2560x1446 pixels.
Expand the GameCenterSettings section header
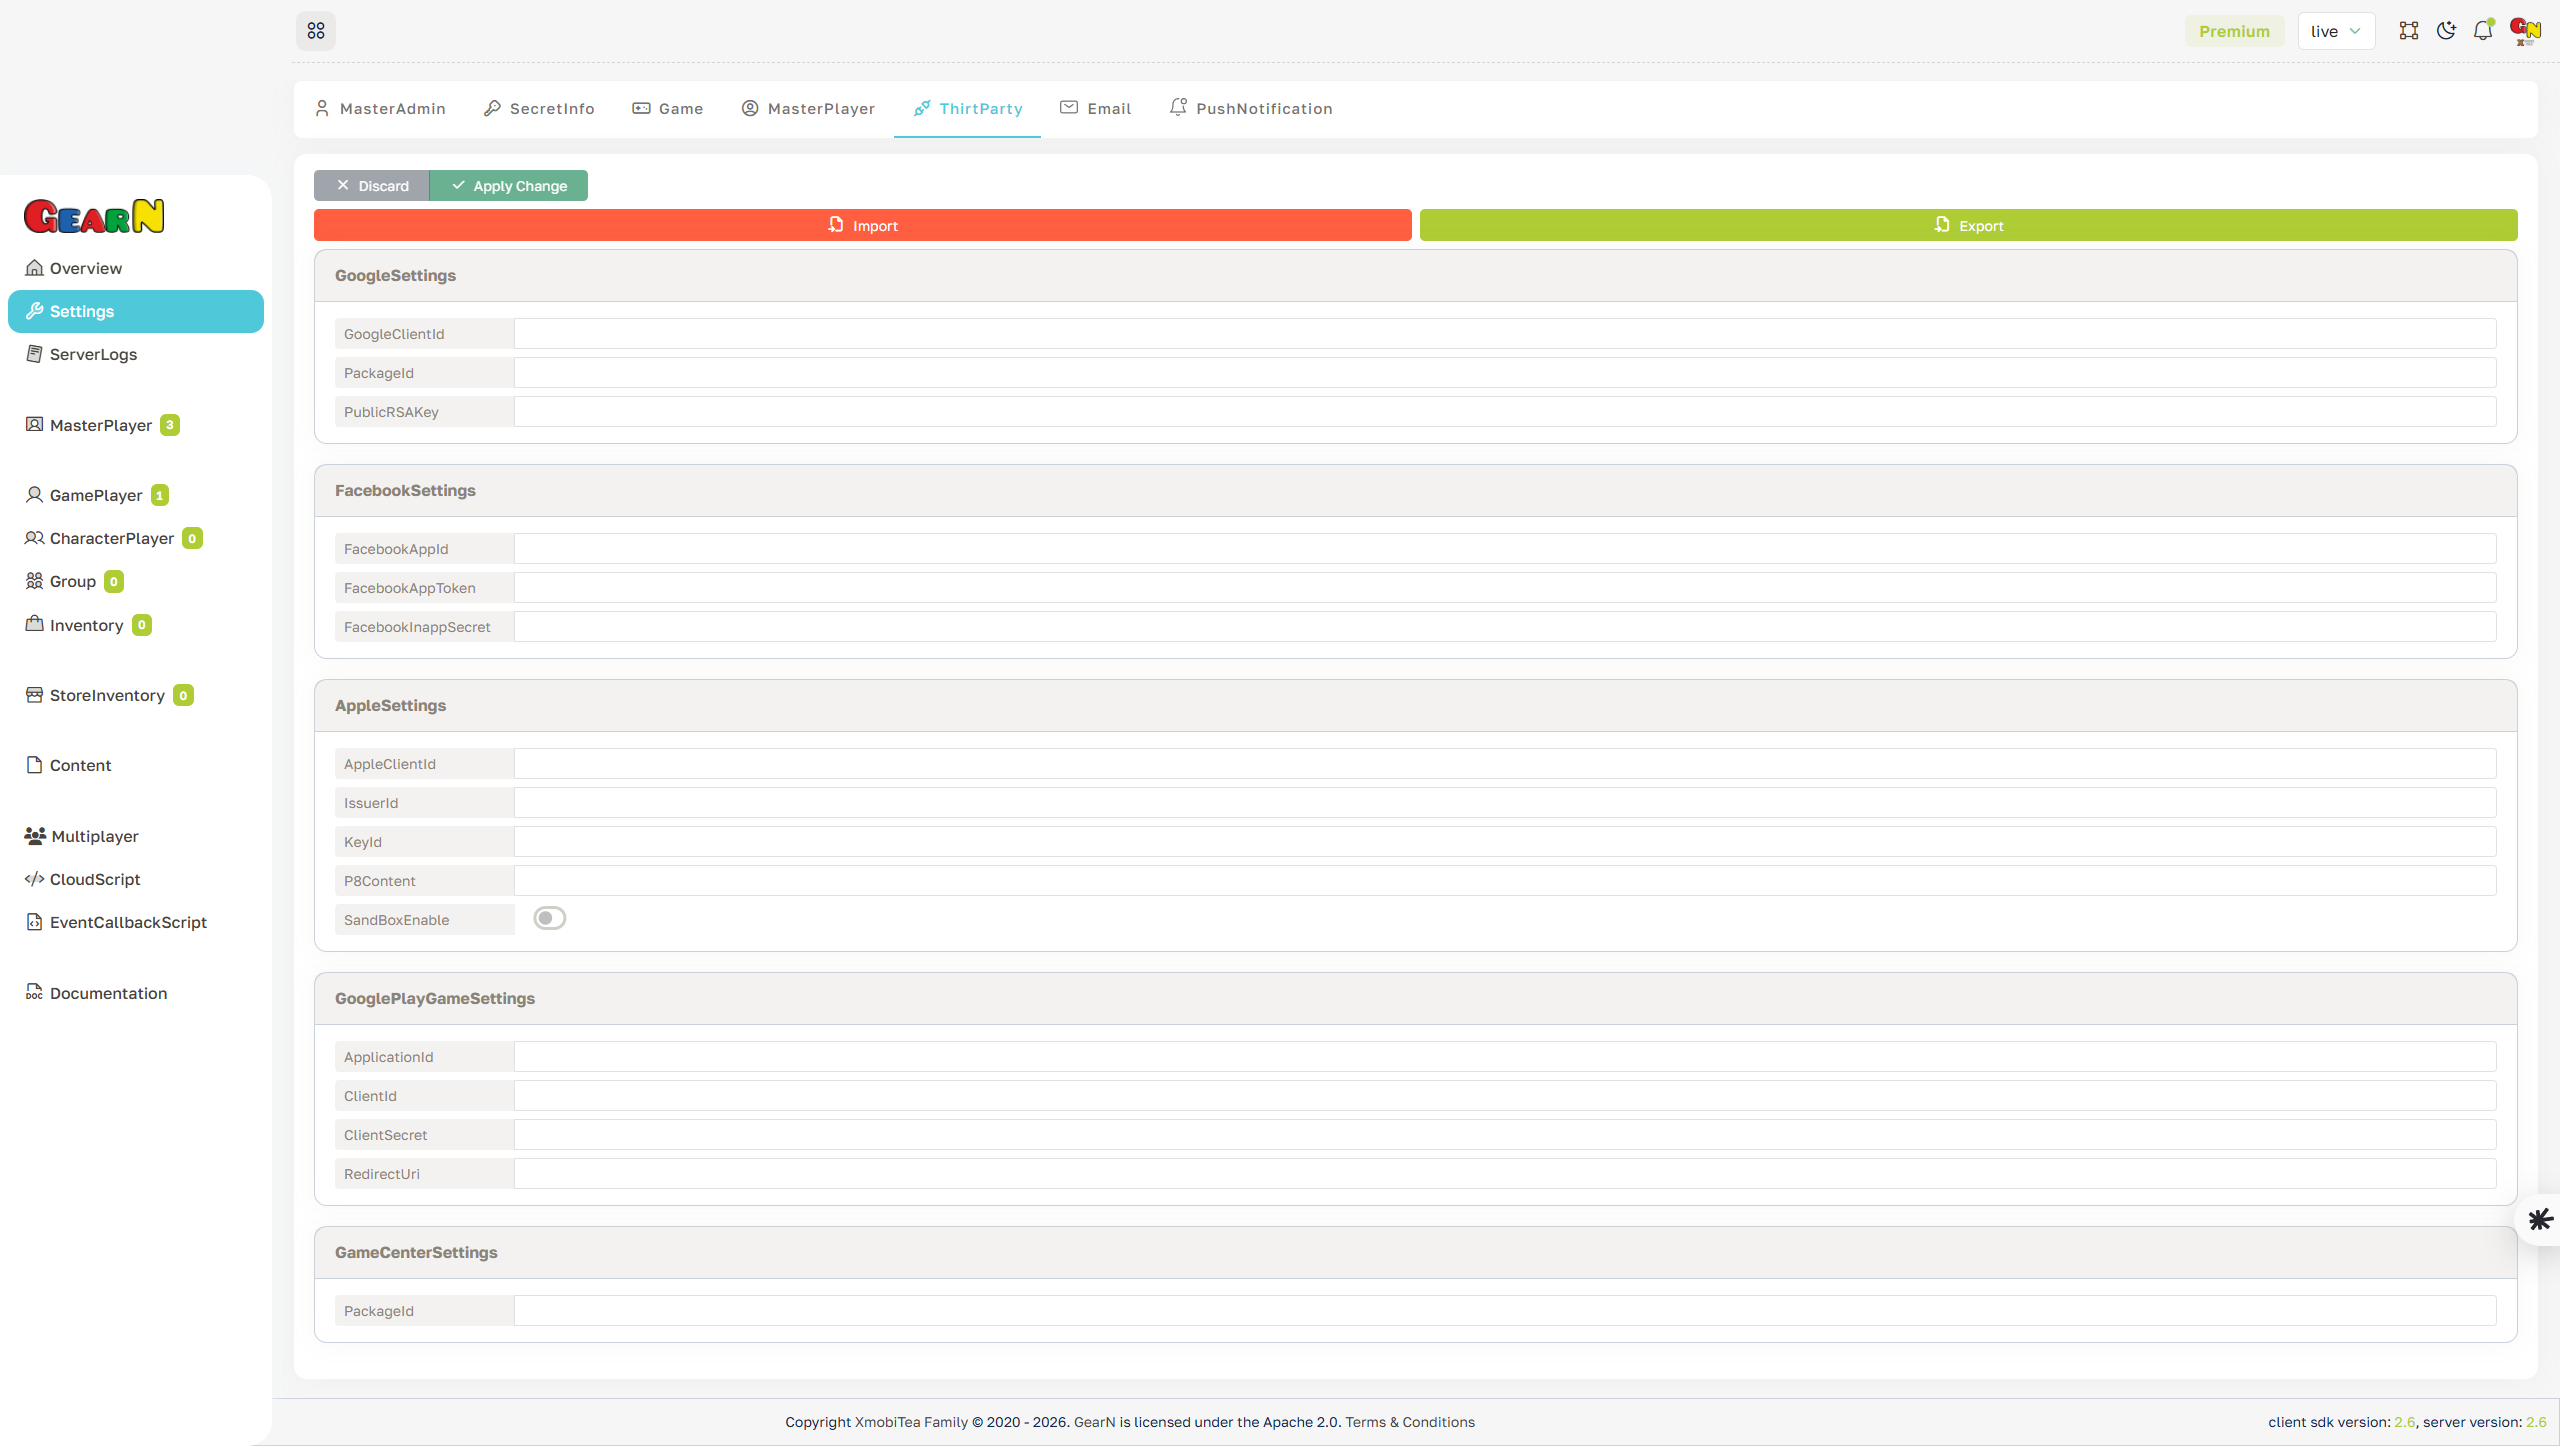pos(416,1252)
